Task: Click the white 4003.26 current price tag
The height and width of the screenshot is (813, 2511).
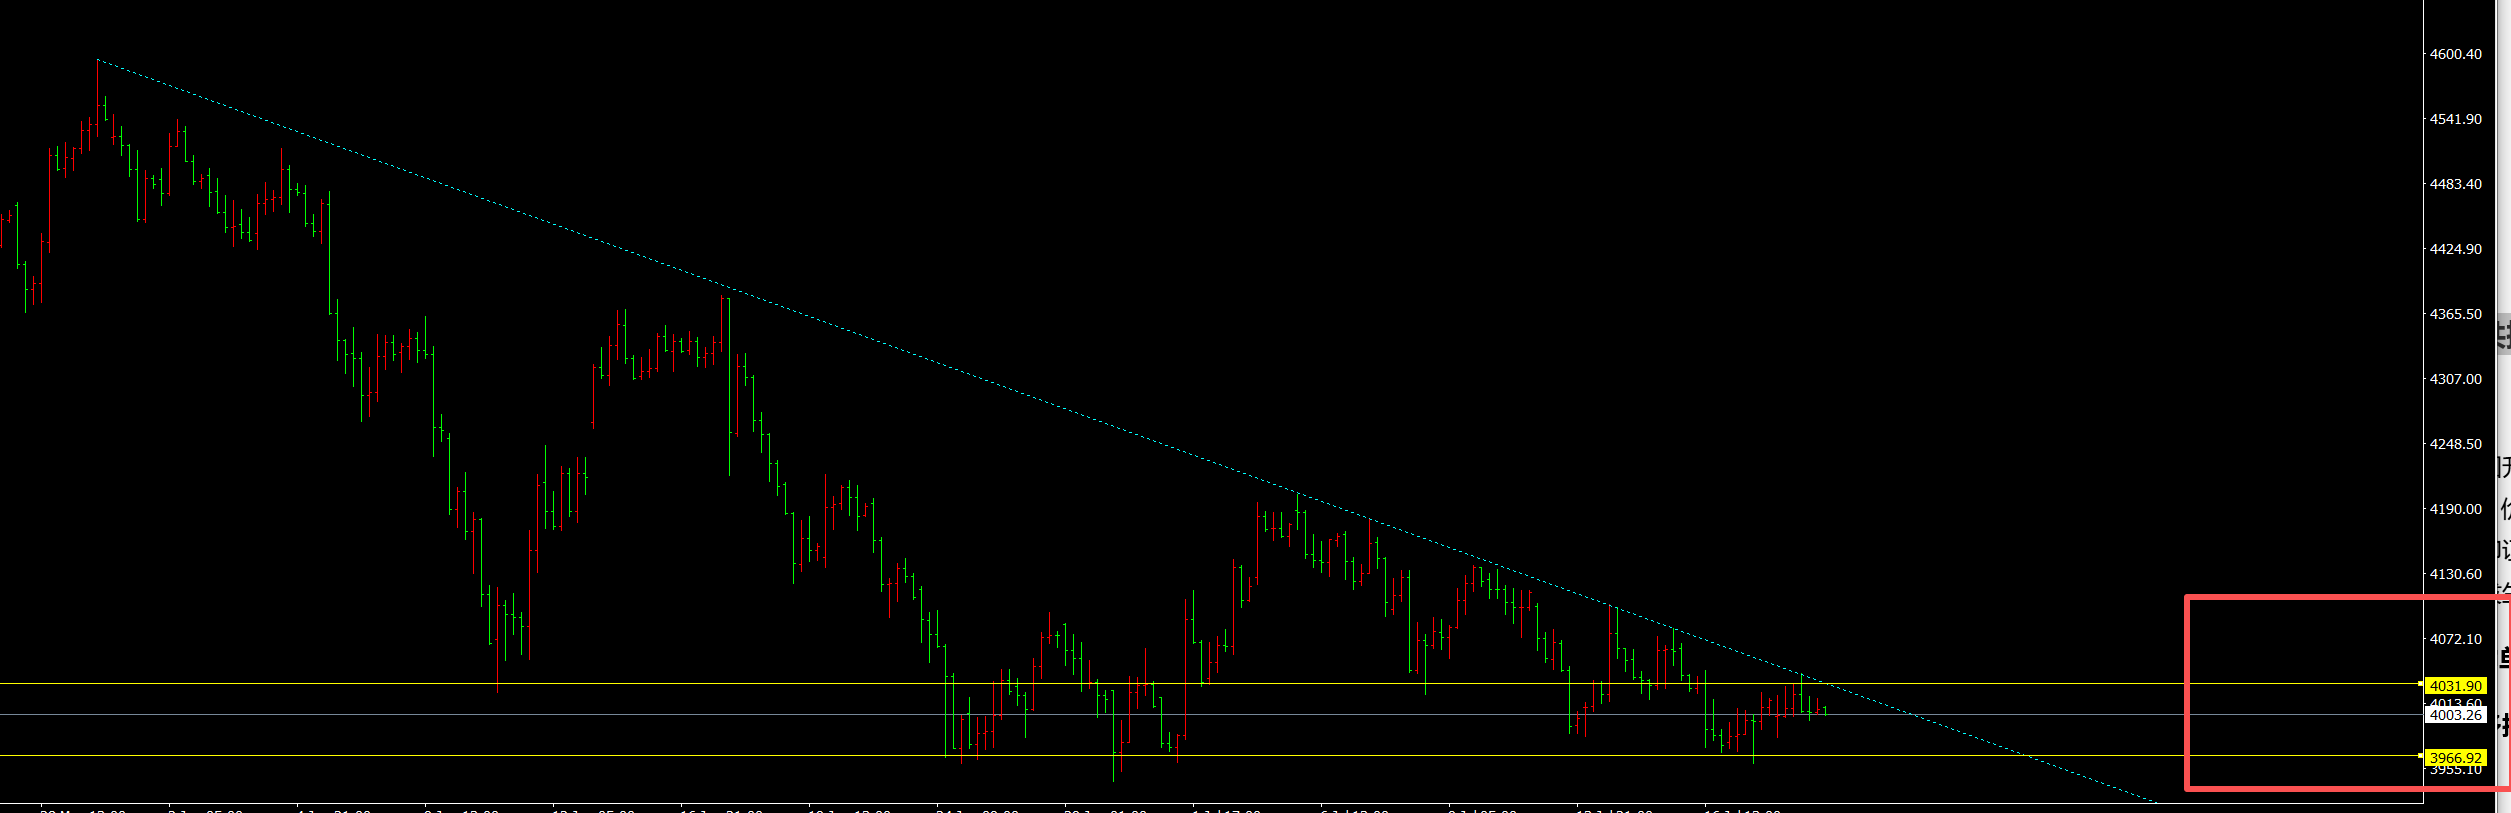Action: click(2456, 714)
